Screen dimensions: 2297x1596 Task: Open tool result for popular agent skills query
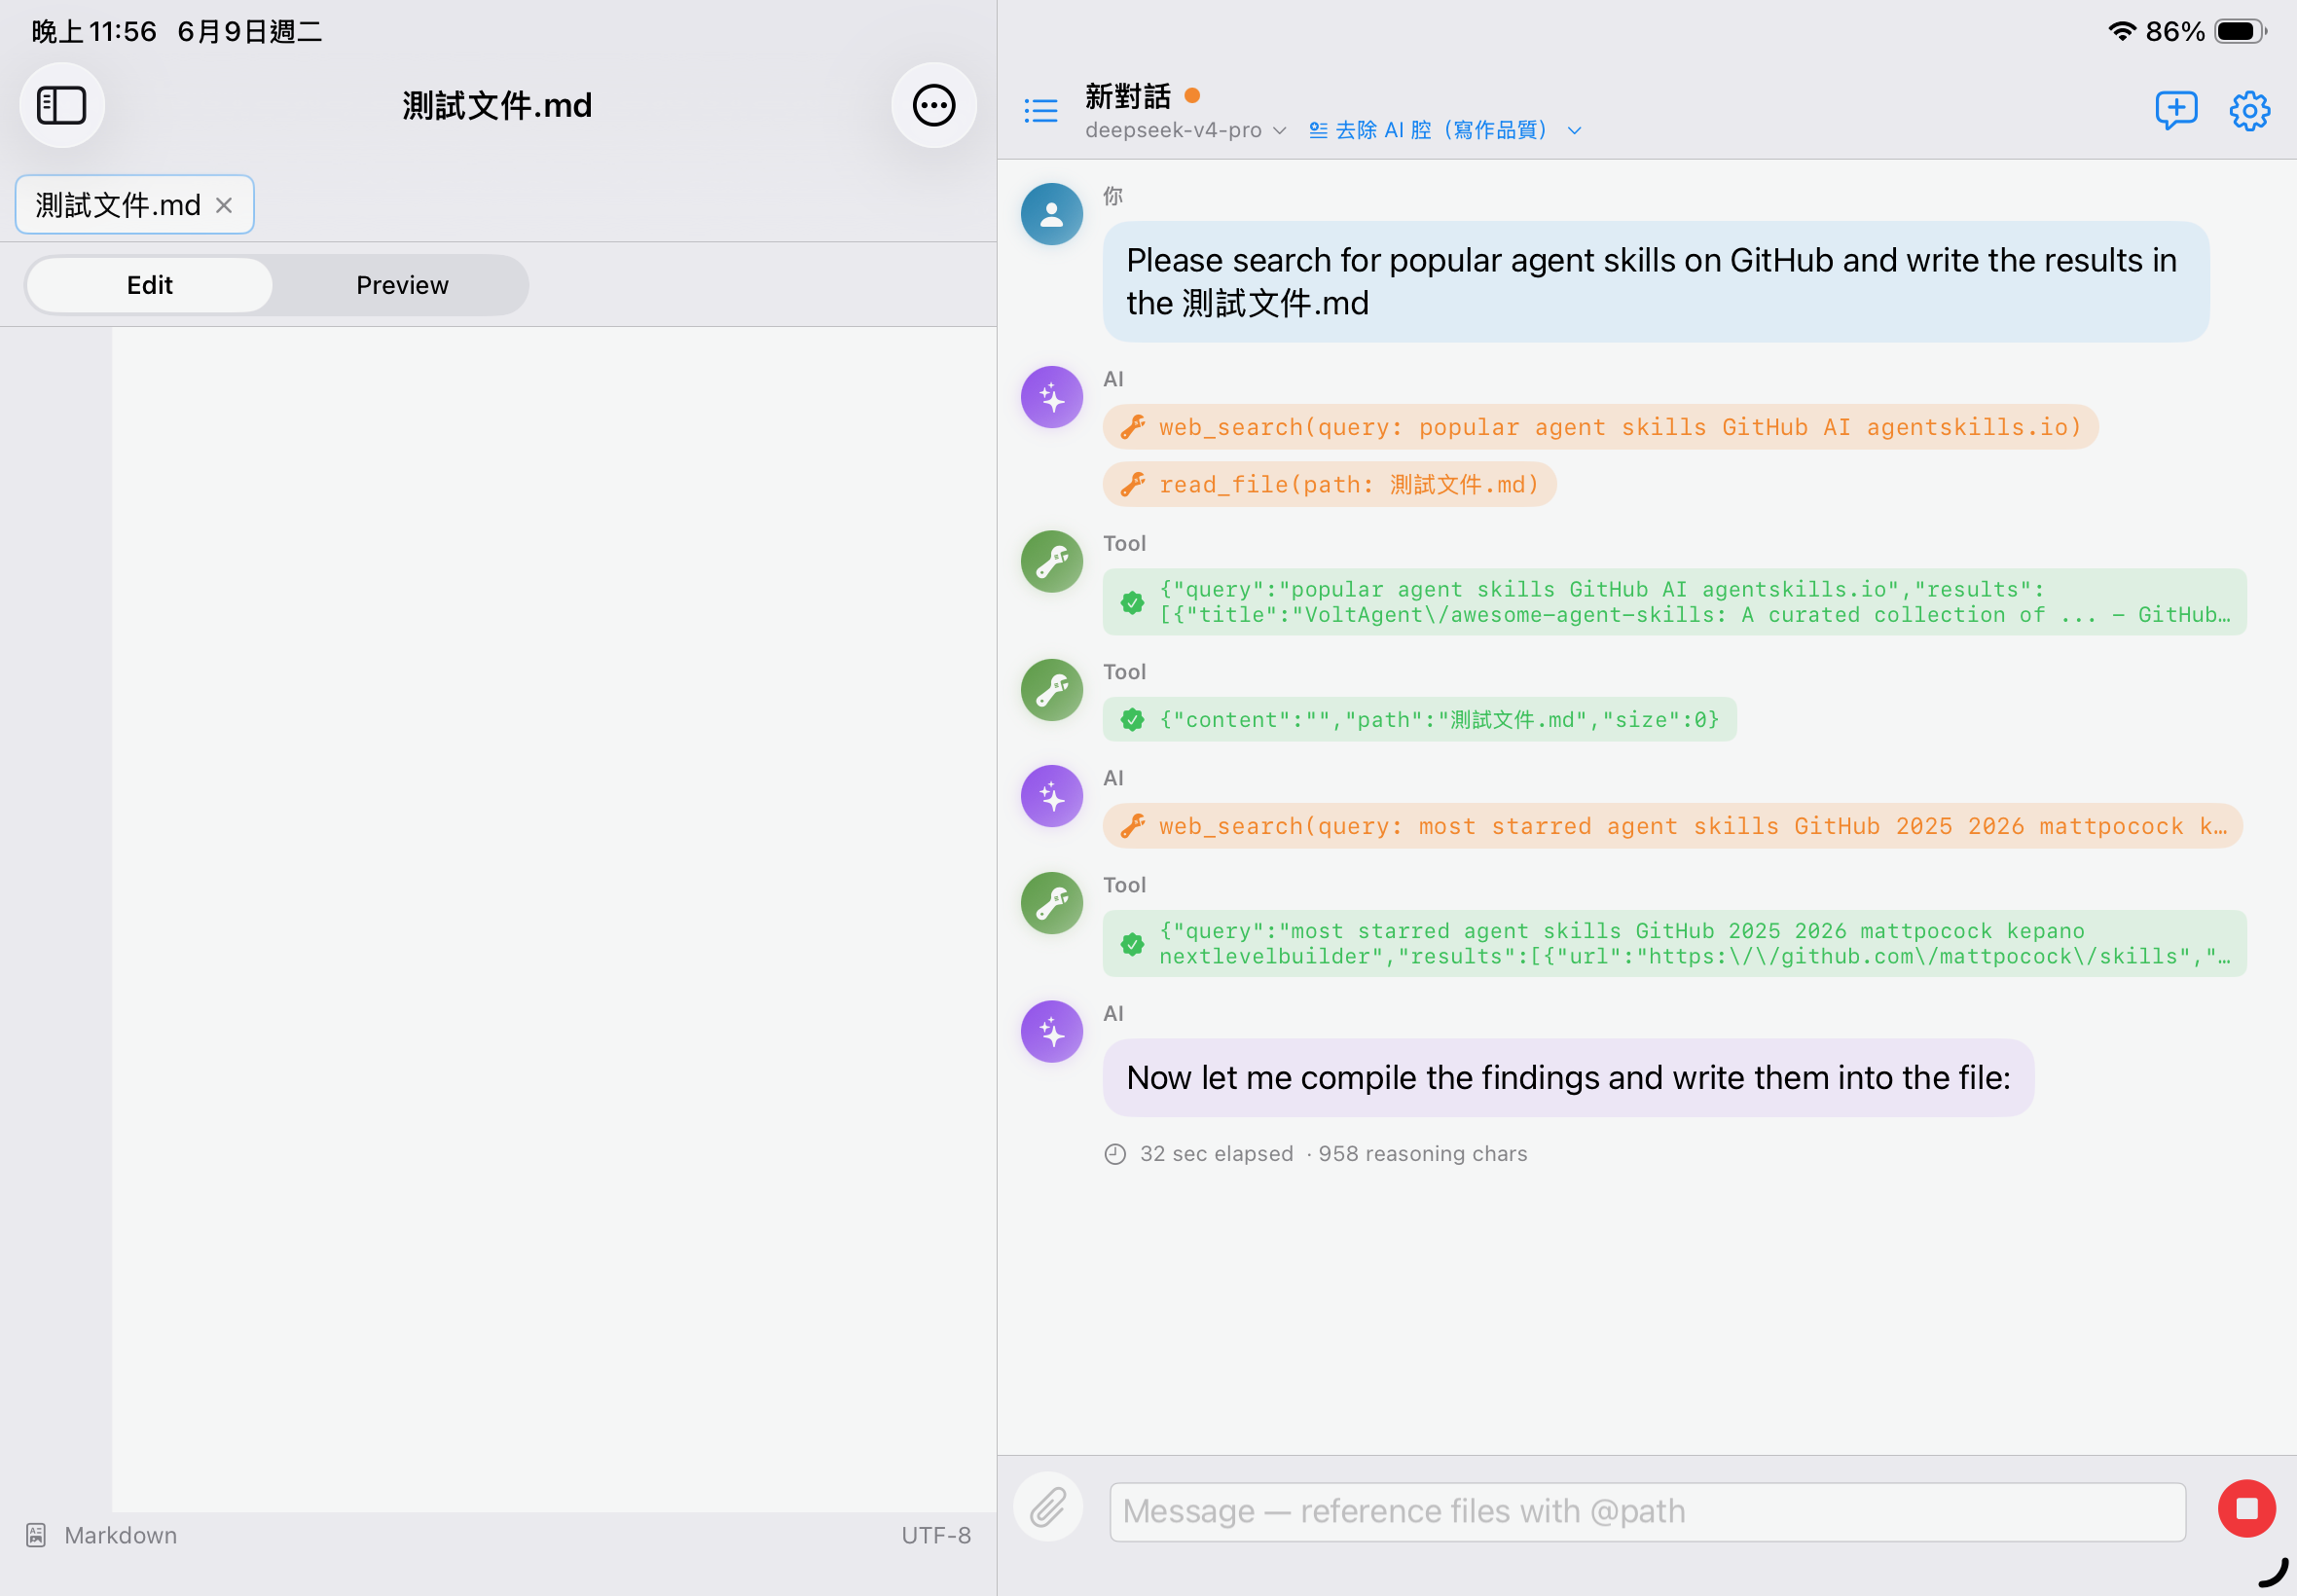[1674, 602]
